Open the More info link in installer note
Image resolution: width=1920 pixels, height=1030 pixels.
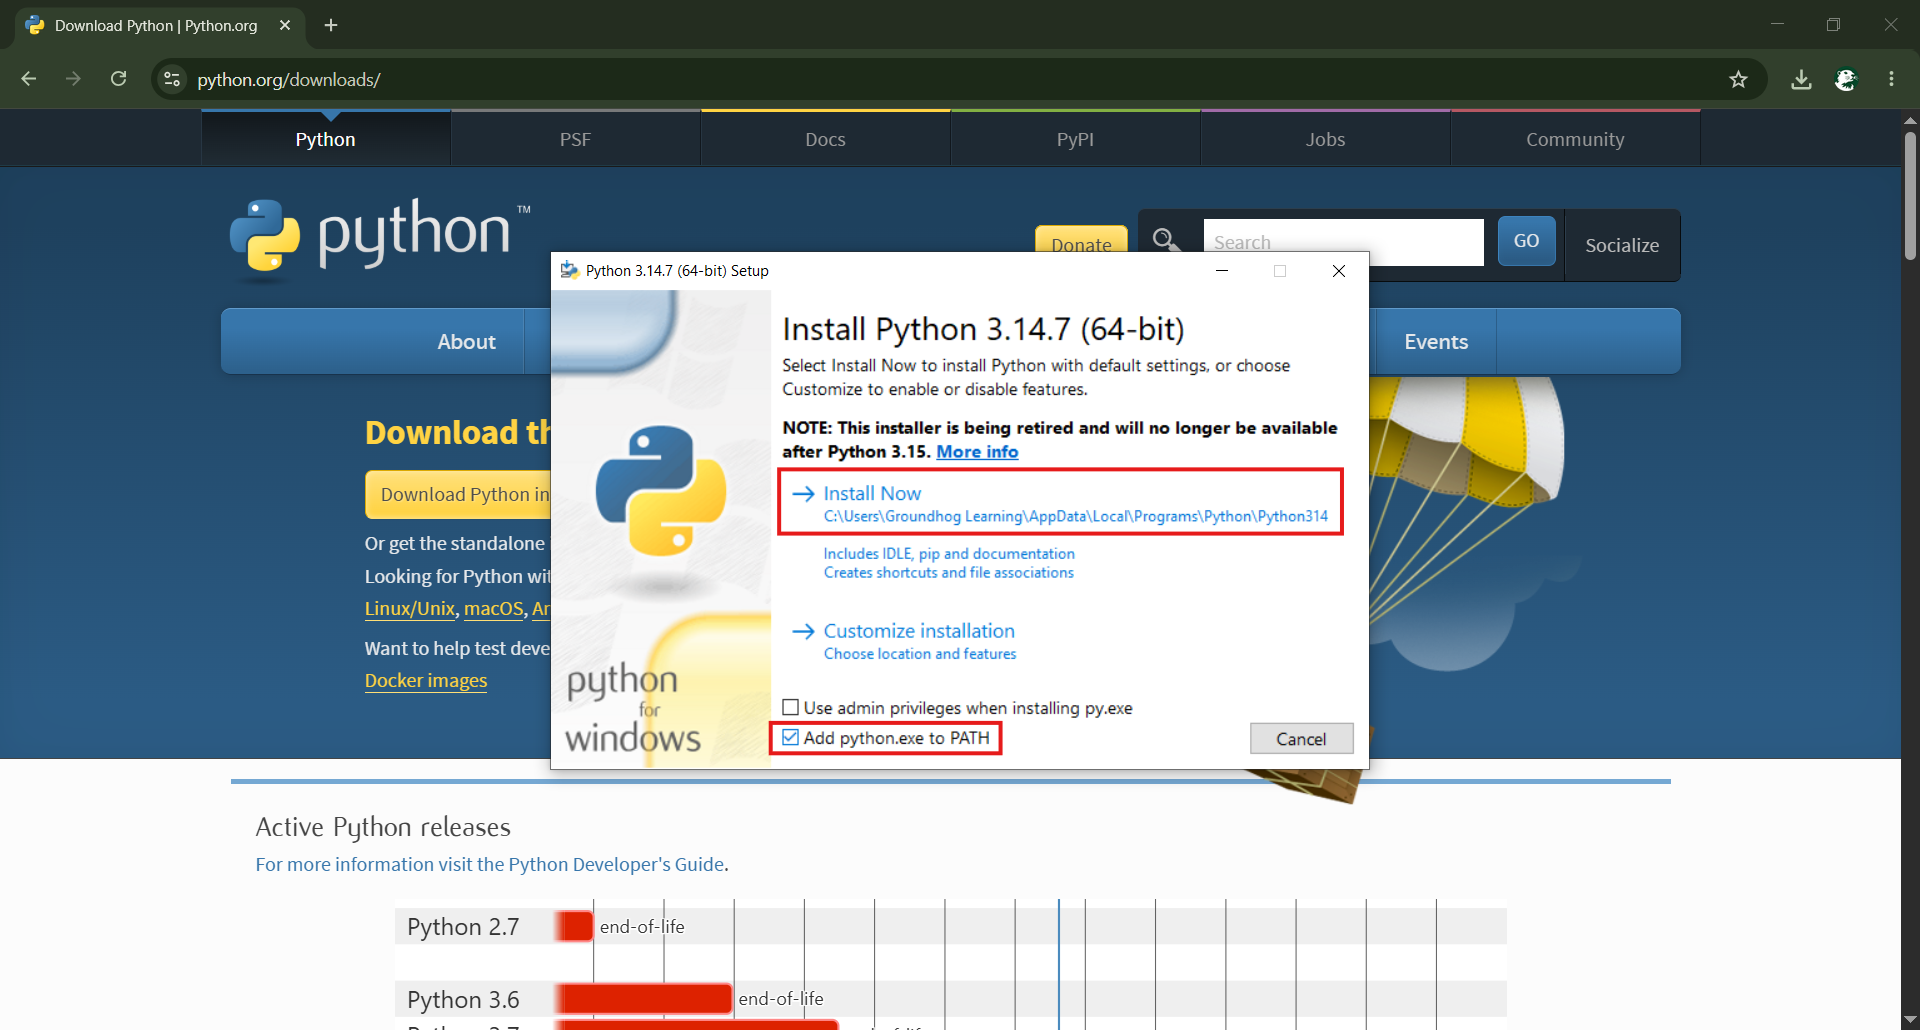(977, 452)
